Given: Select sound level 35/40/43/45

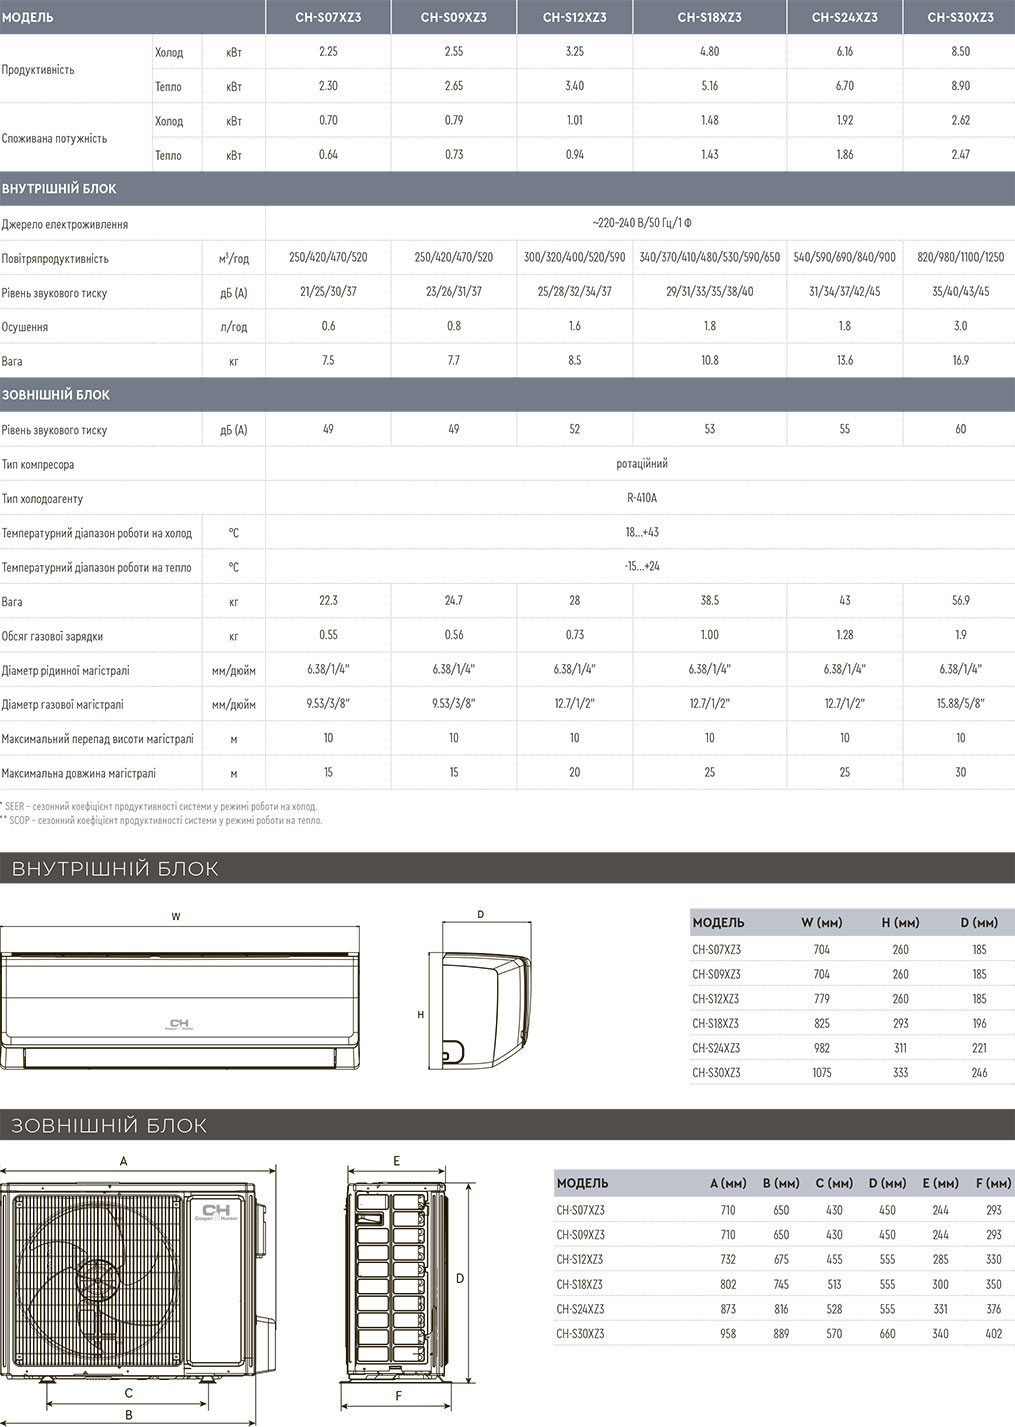Looking at the screenshot, I should pos(961,292).
